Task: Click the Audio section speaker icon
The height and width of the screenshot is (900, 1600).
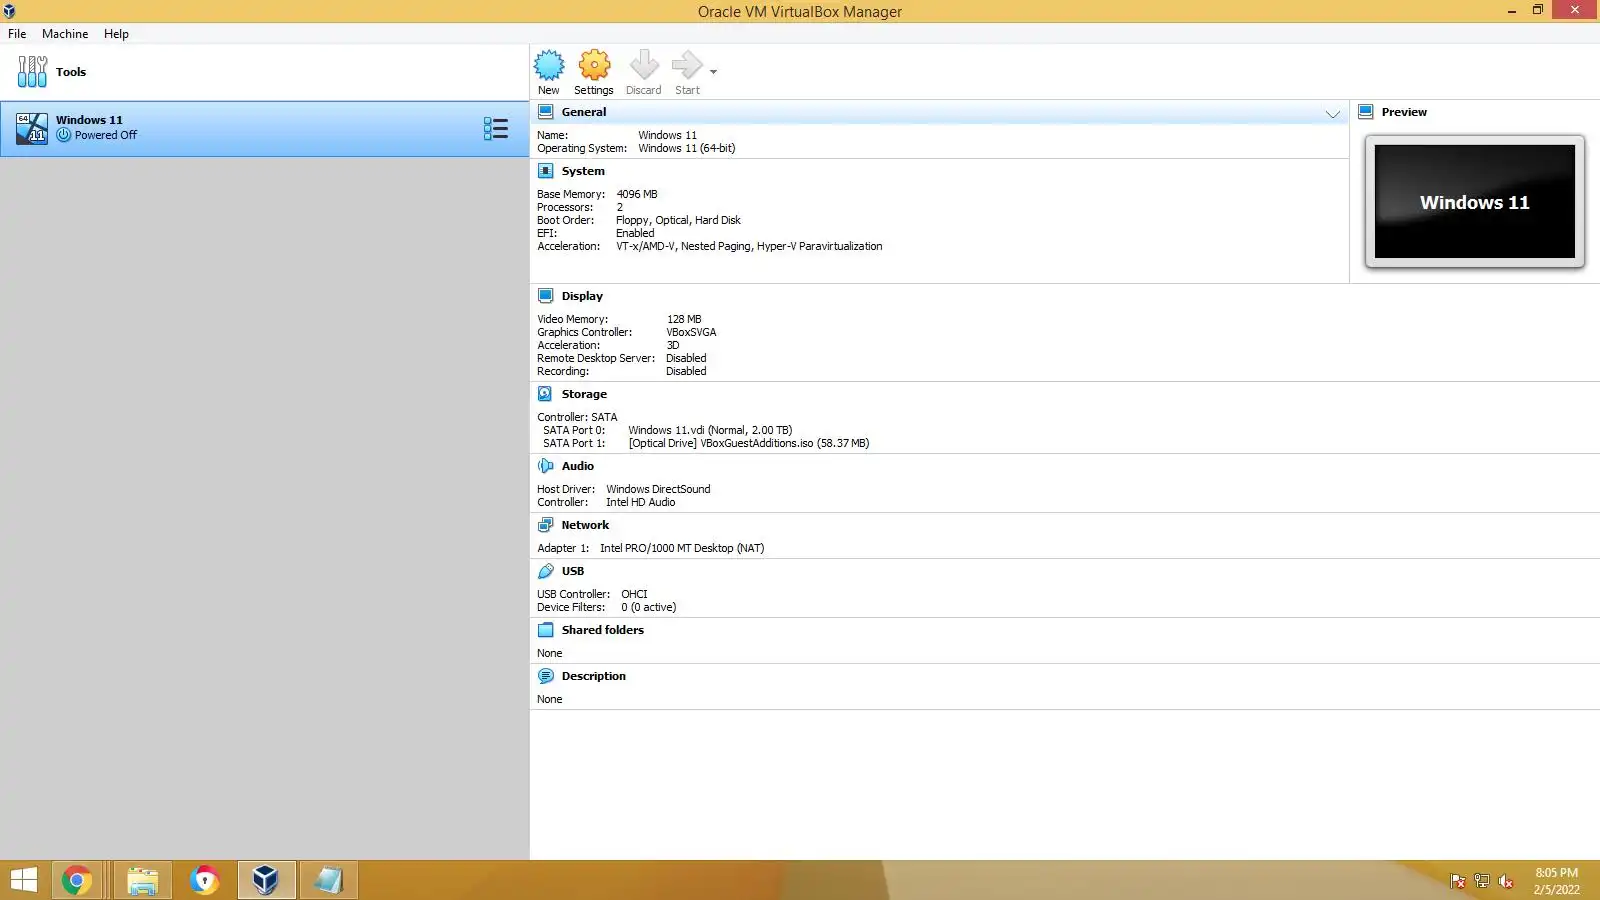Action: tap(546, 466)
